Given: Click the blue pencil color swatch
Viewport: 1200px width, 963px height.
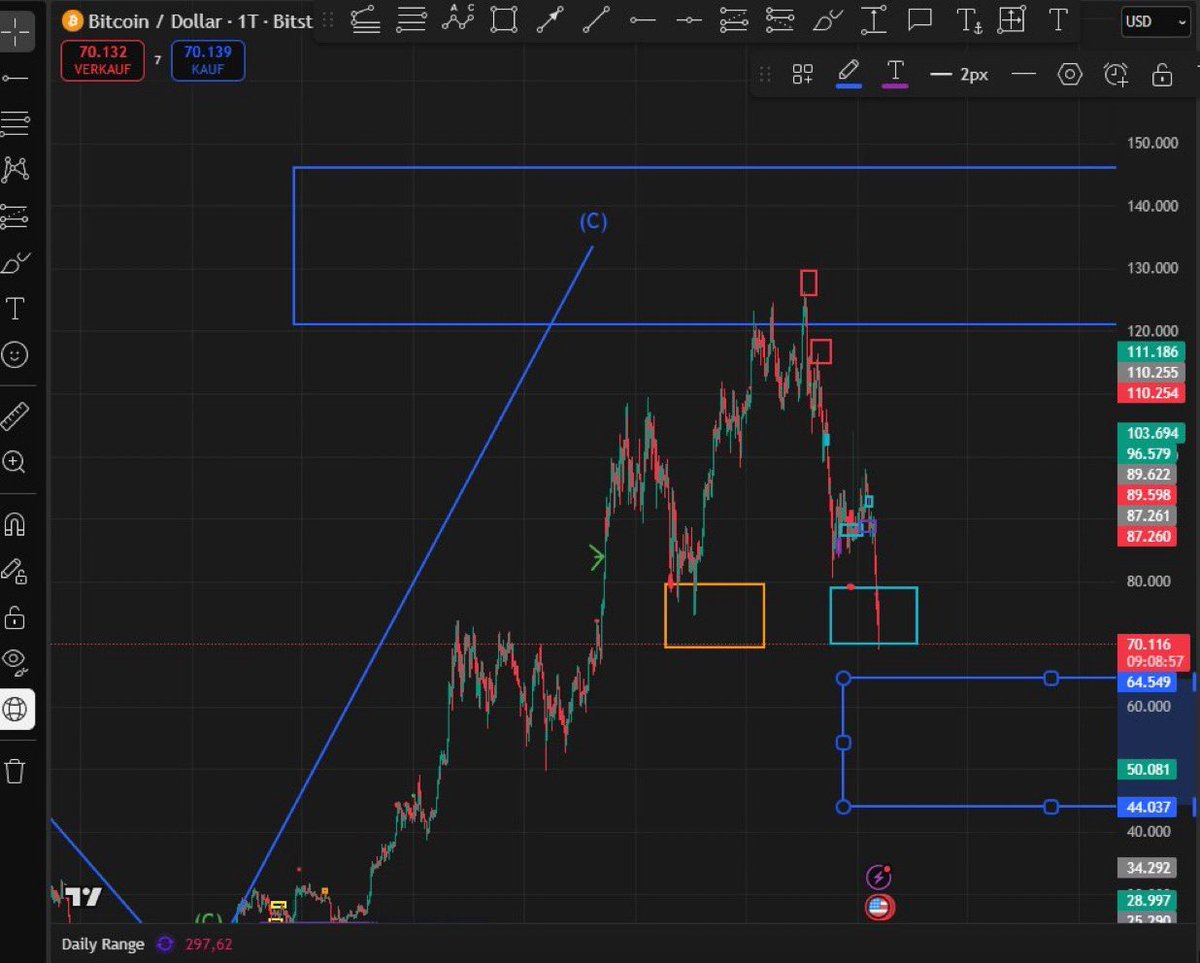Looking at the screenshot, I should (849, 86).
